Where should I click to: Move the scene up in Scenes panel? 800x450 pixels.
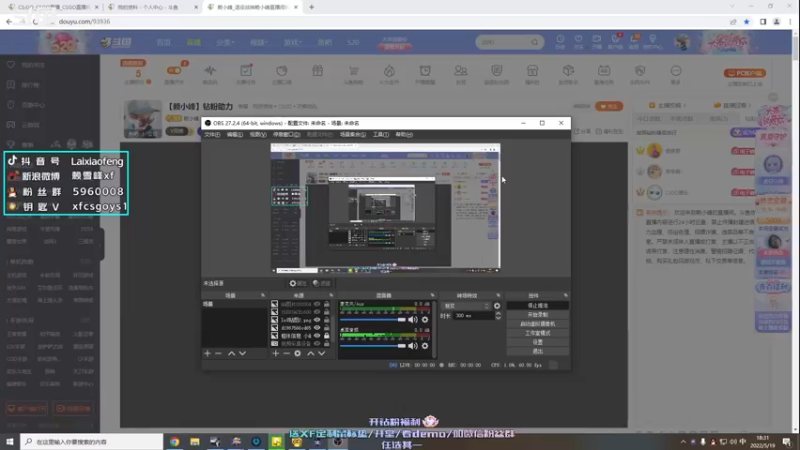pos(231,353)
